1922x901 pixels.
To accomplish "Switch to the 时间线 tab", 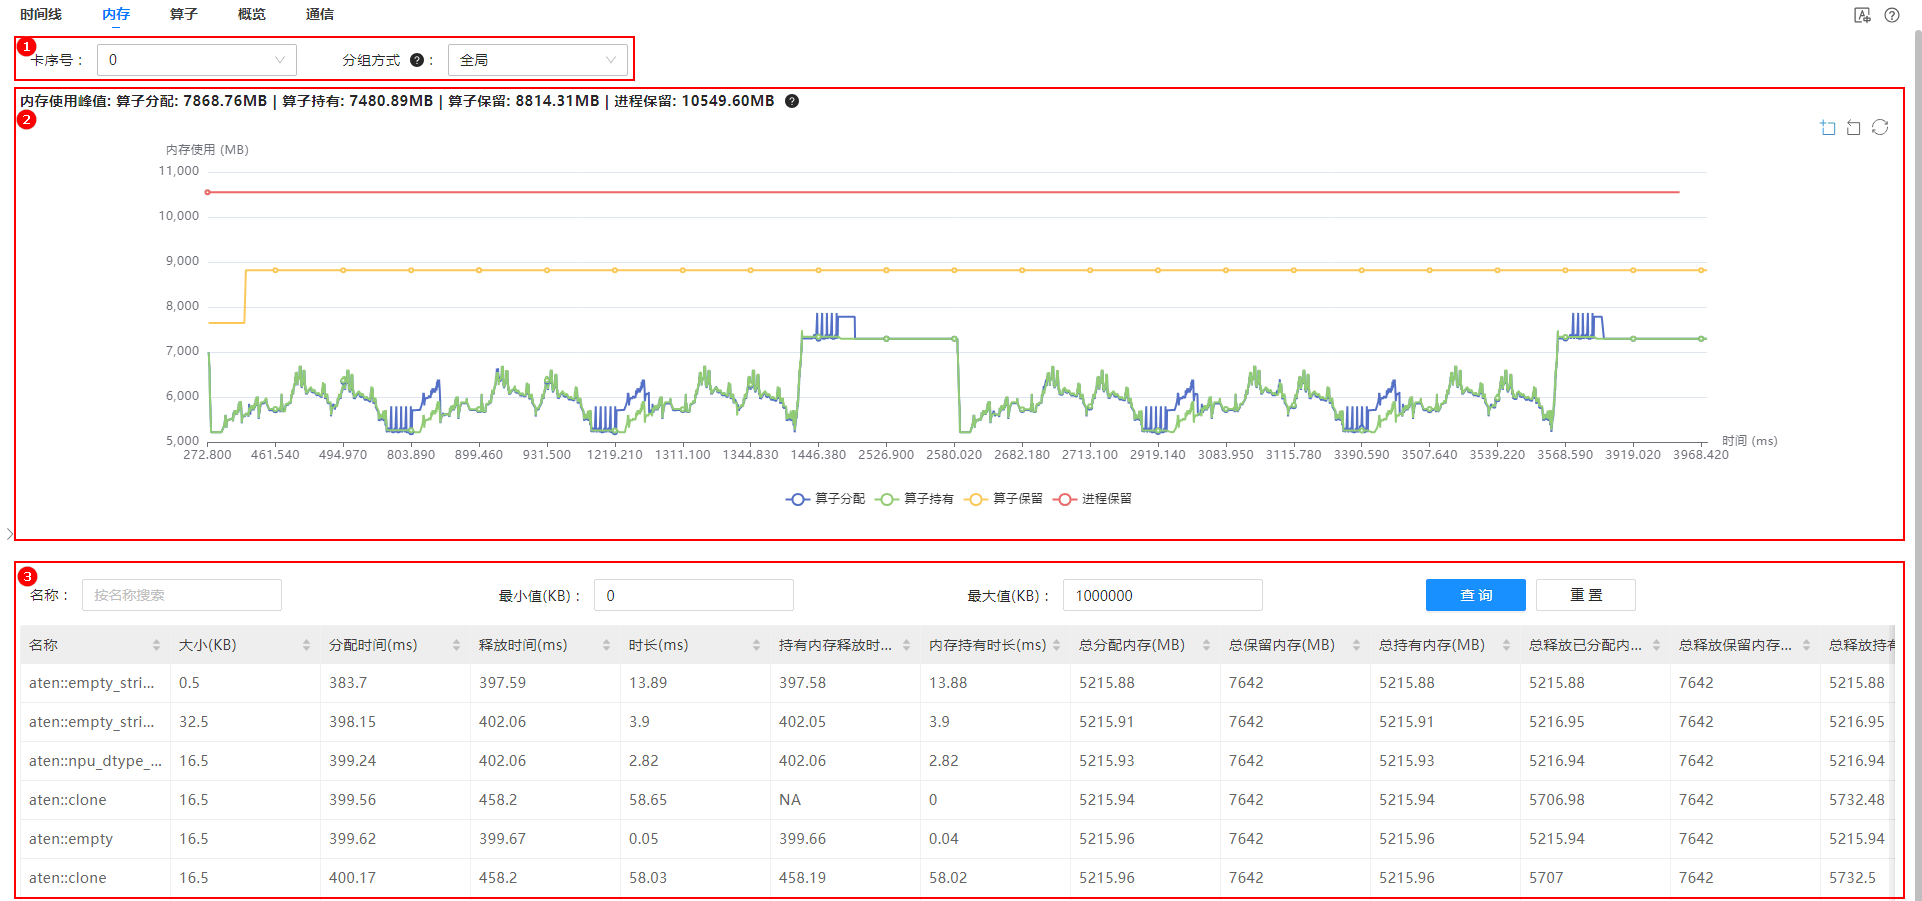I will coord(41,14).
